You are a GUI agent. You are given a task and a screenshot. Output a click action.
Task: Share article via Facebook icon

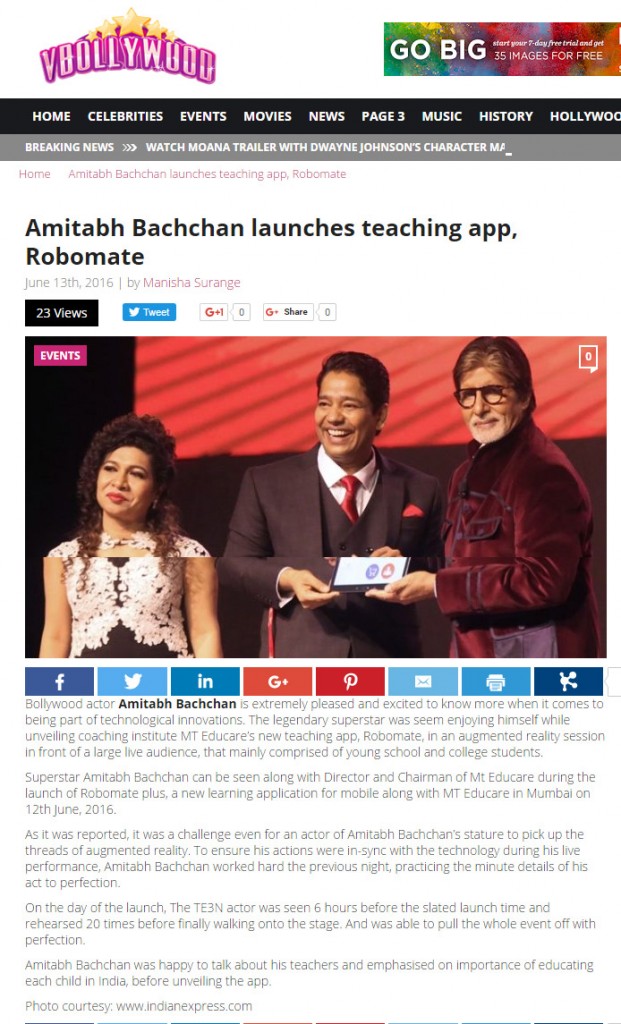pyautogui.click(x=59, y=682)
